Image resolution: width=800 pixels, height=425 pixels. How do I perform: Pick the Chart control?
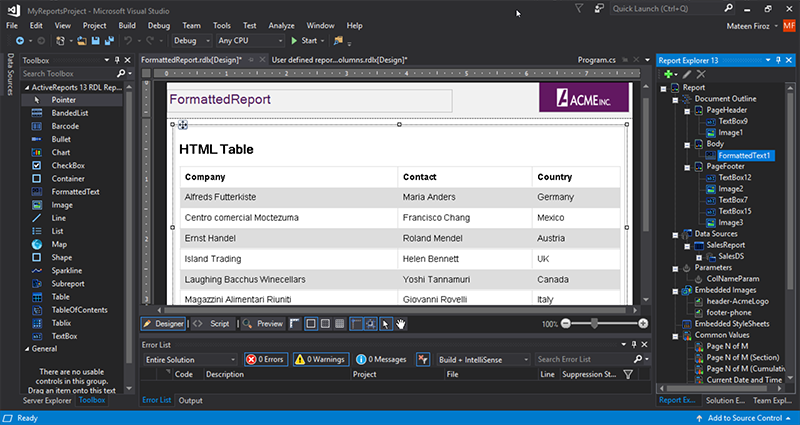(x=60, y=153)
